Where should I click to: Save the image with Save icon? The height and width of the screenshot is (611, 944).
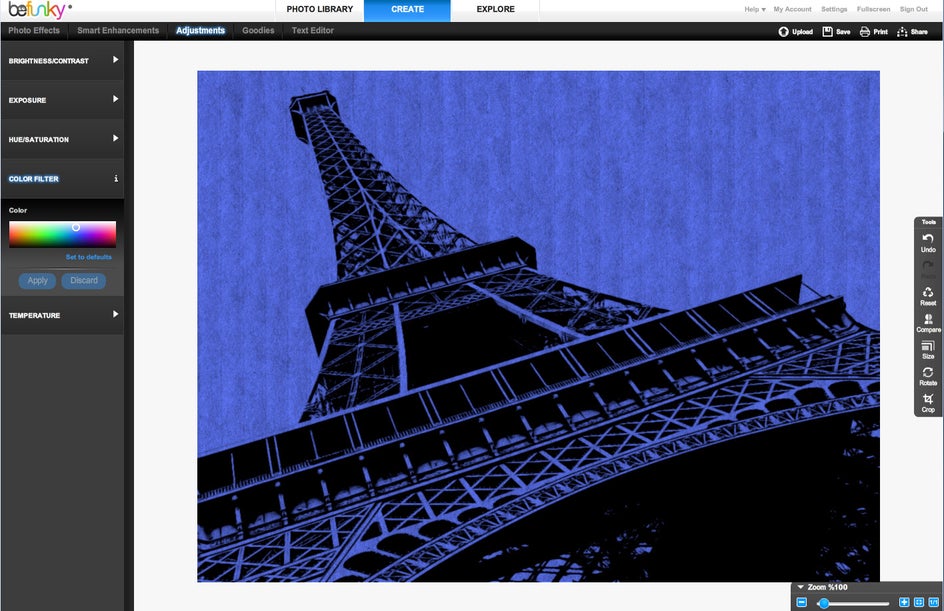pyautogui.click(x=827, y=31)
